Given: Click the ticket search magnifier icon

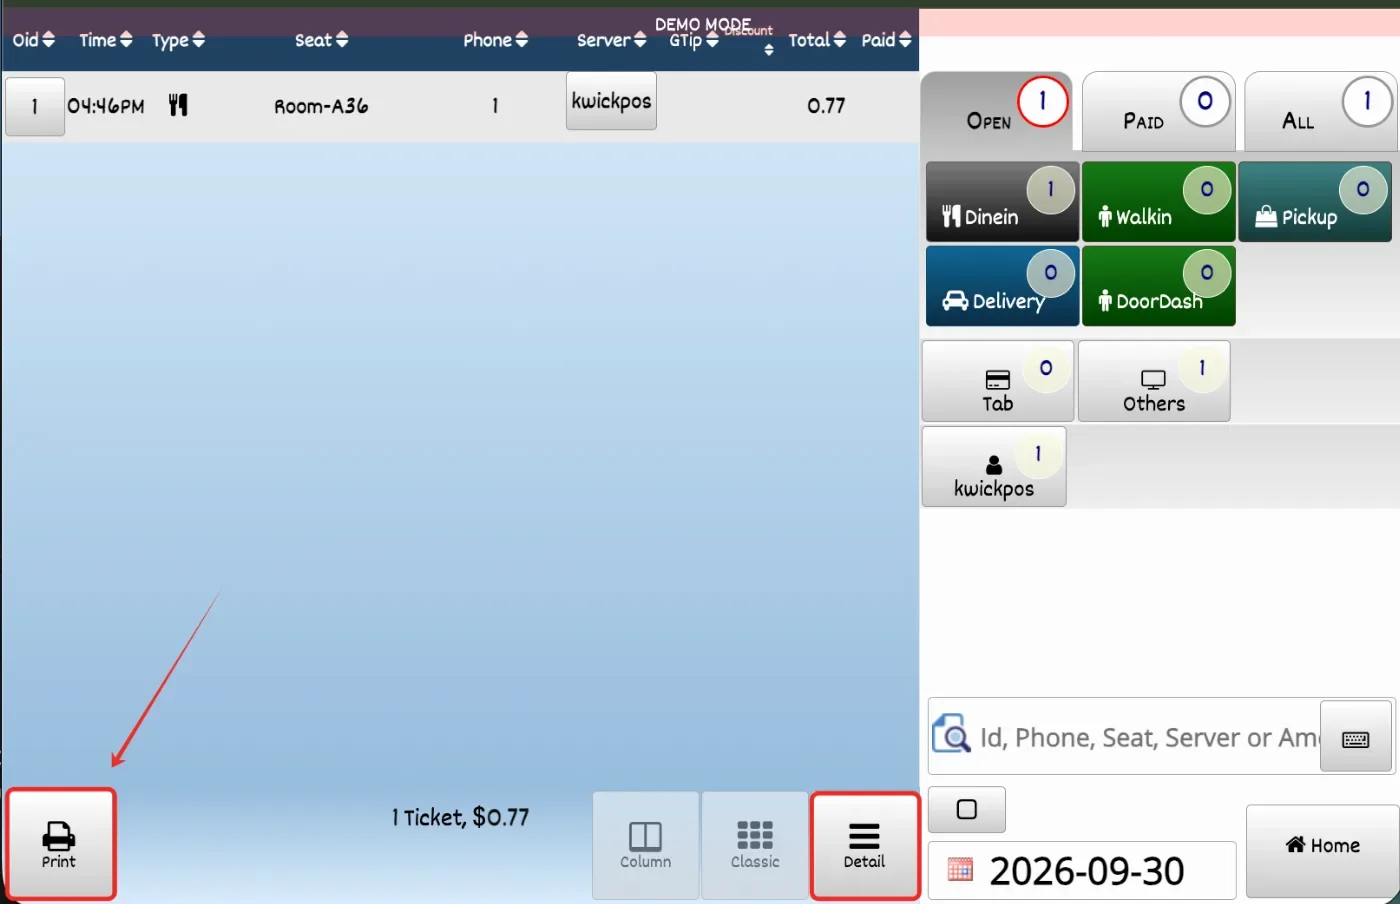Looking at the screenshot, I should coord(951,735).
